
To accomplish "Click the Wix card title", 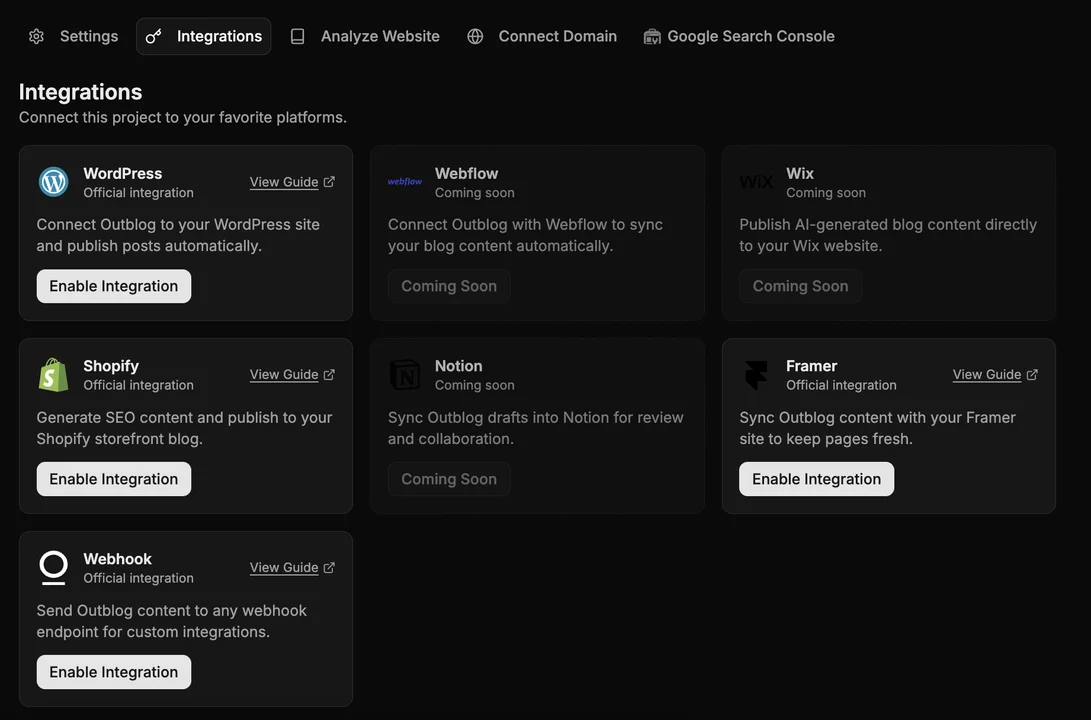I will (799, 173).
